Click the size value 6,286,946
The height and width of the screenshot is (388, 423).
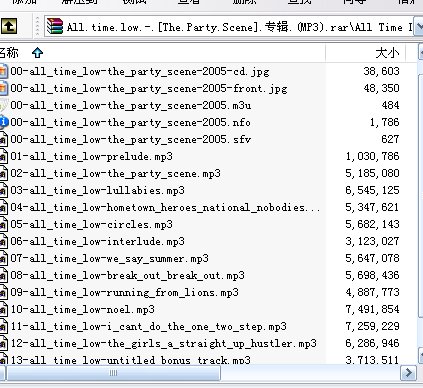372,343
